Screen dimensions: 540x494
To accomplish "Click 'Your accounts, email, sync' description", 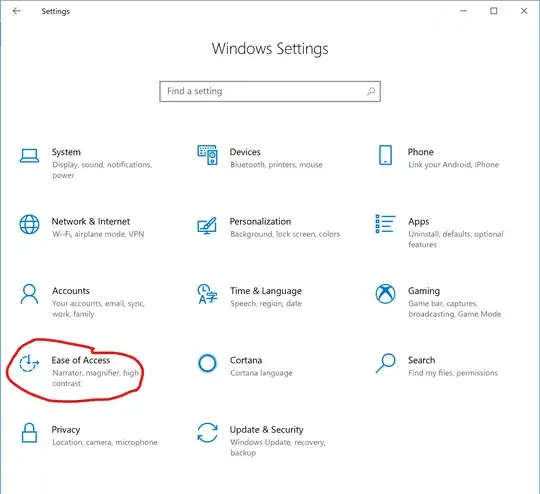I will (x=98, y=309).
